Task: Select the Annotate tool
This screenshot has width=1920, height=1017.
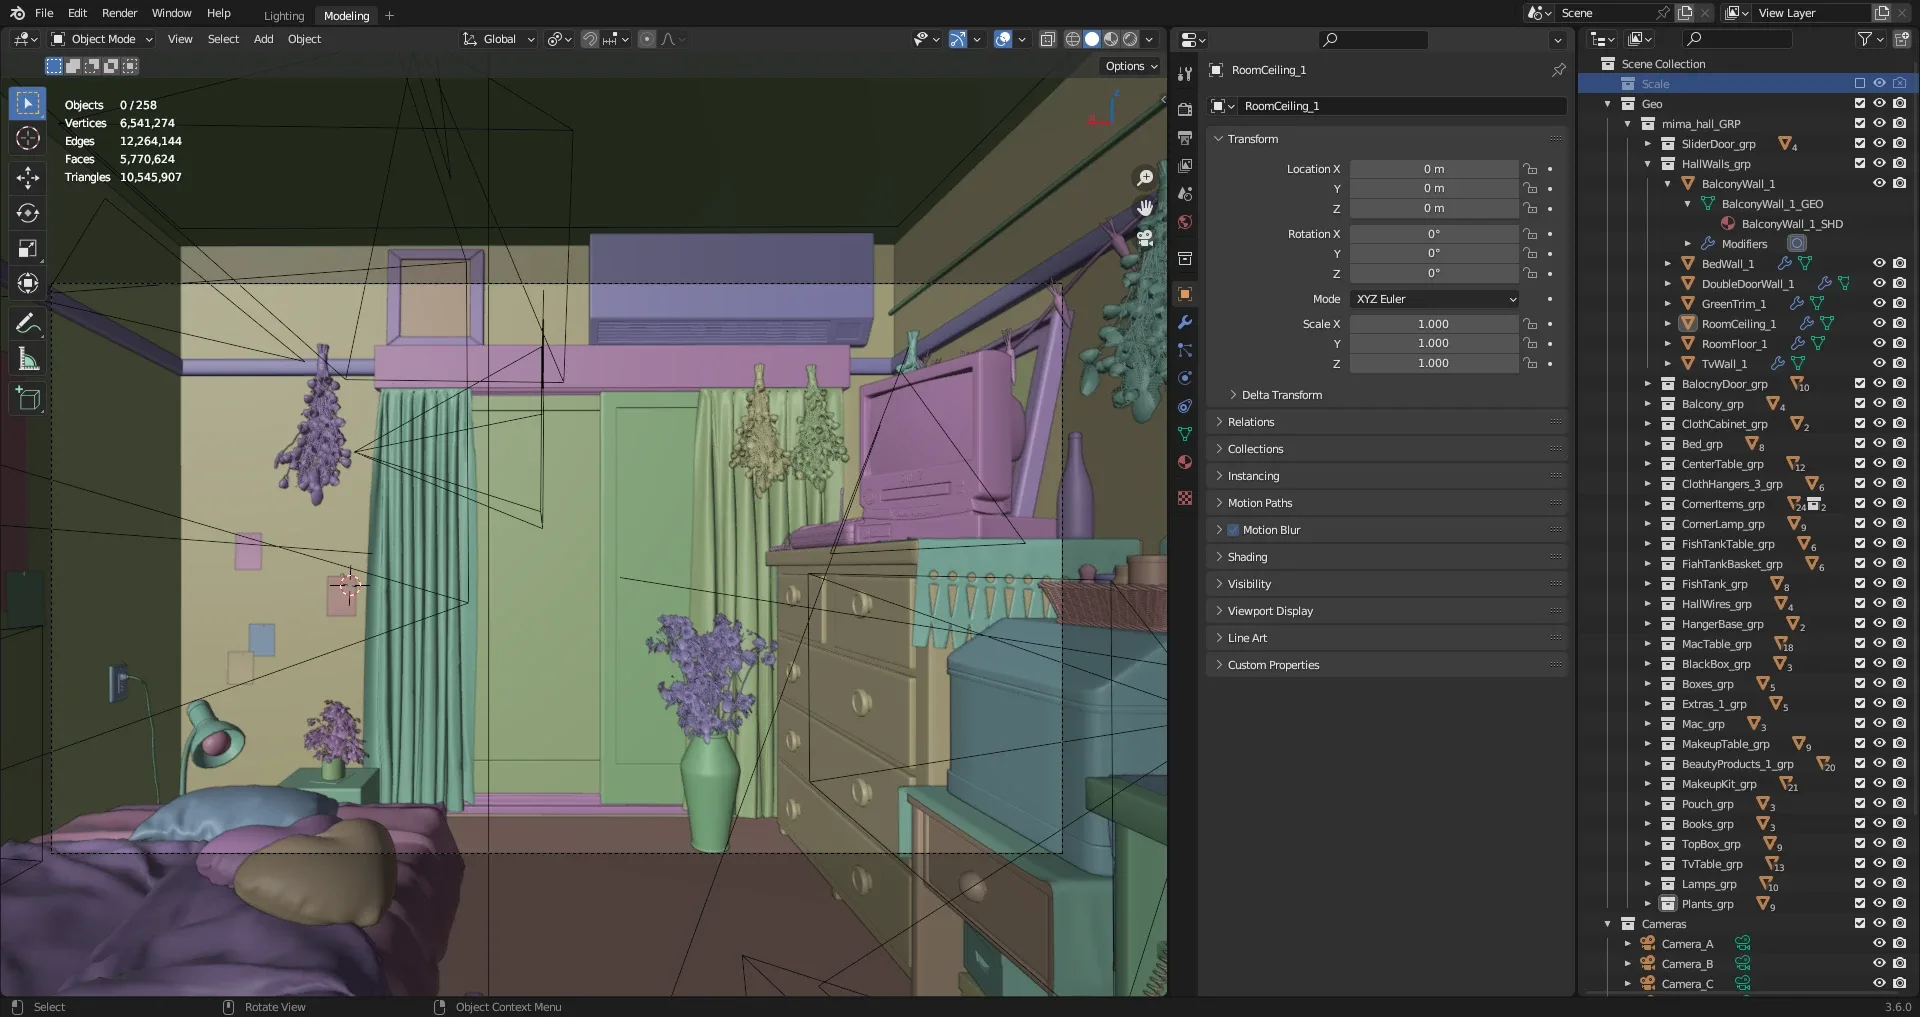Action: 28,323
